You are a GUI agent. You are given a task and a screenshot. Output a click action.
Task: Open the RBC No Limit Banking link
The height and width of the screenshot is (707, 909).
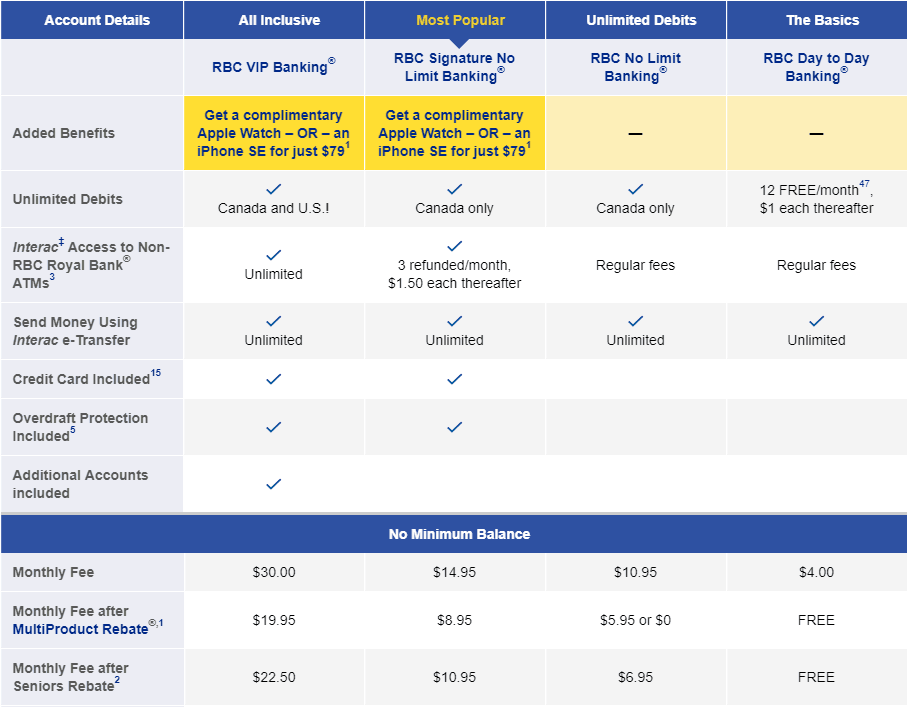[x=635, y=67]
